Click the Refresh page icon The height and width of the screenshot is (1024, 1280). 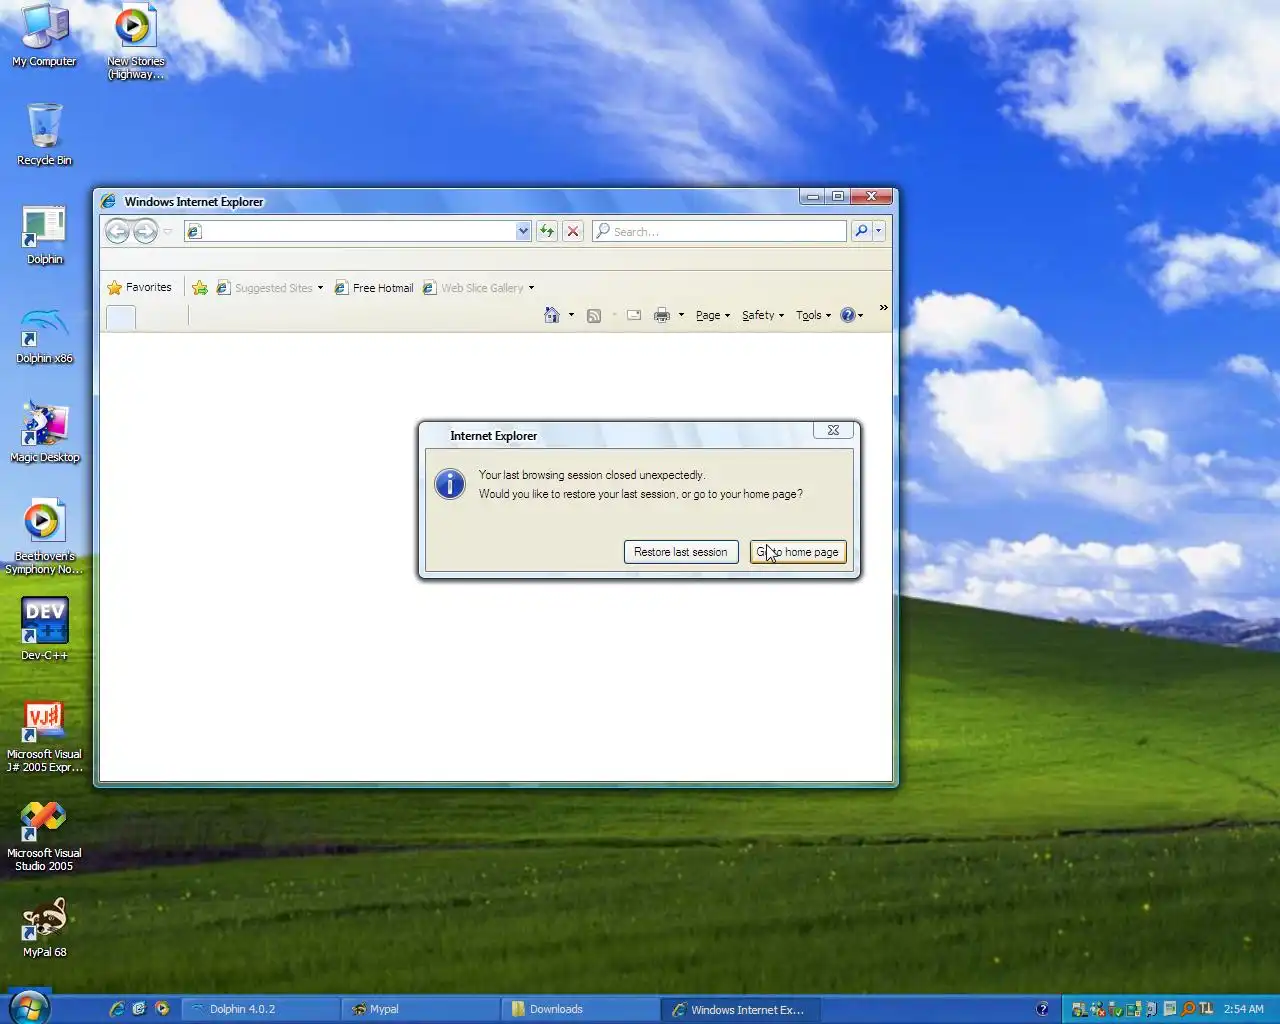tap(547, 231)
